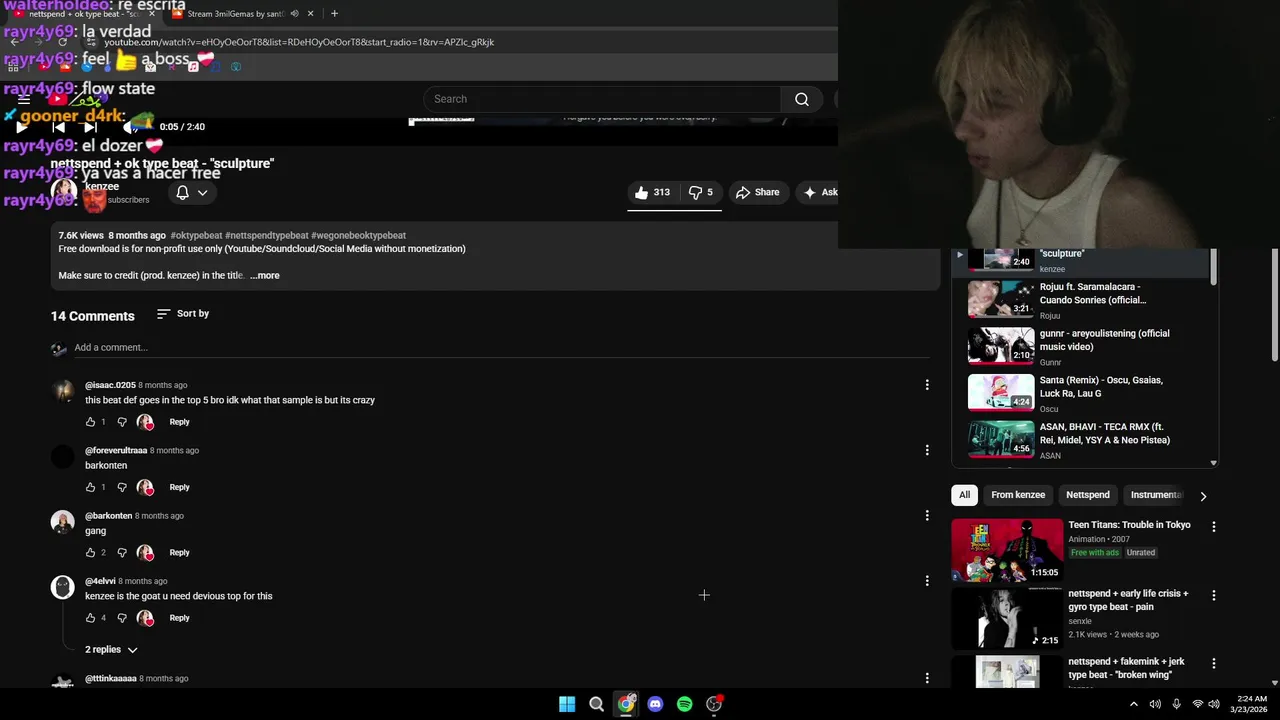Dislike the video showing 5 dislikes
Screen dimensions: 1280x720
click(x=700, y=192)
